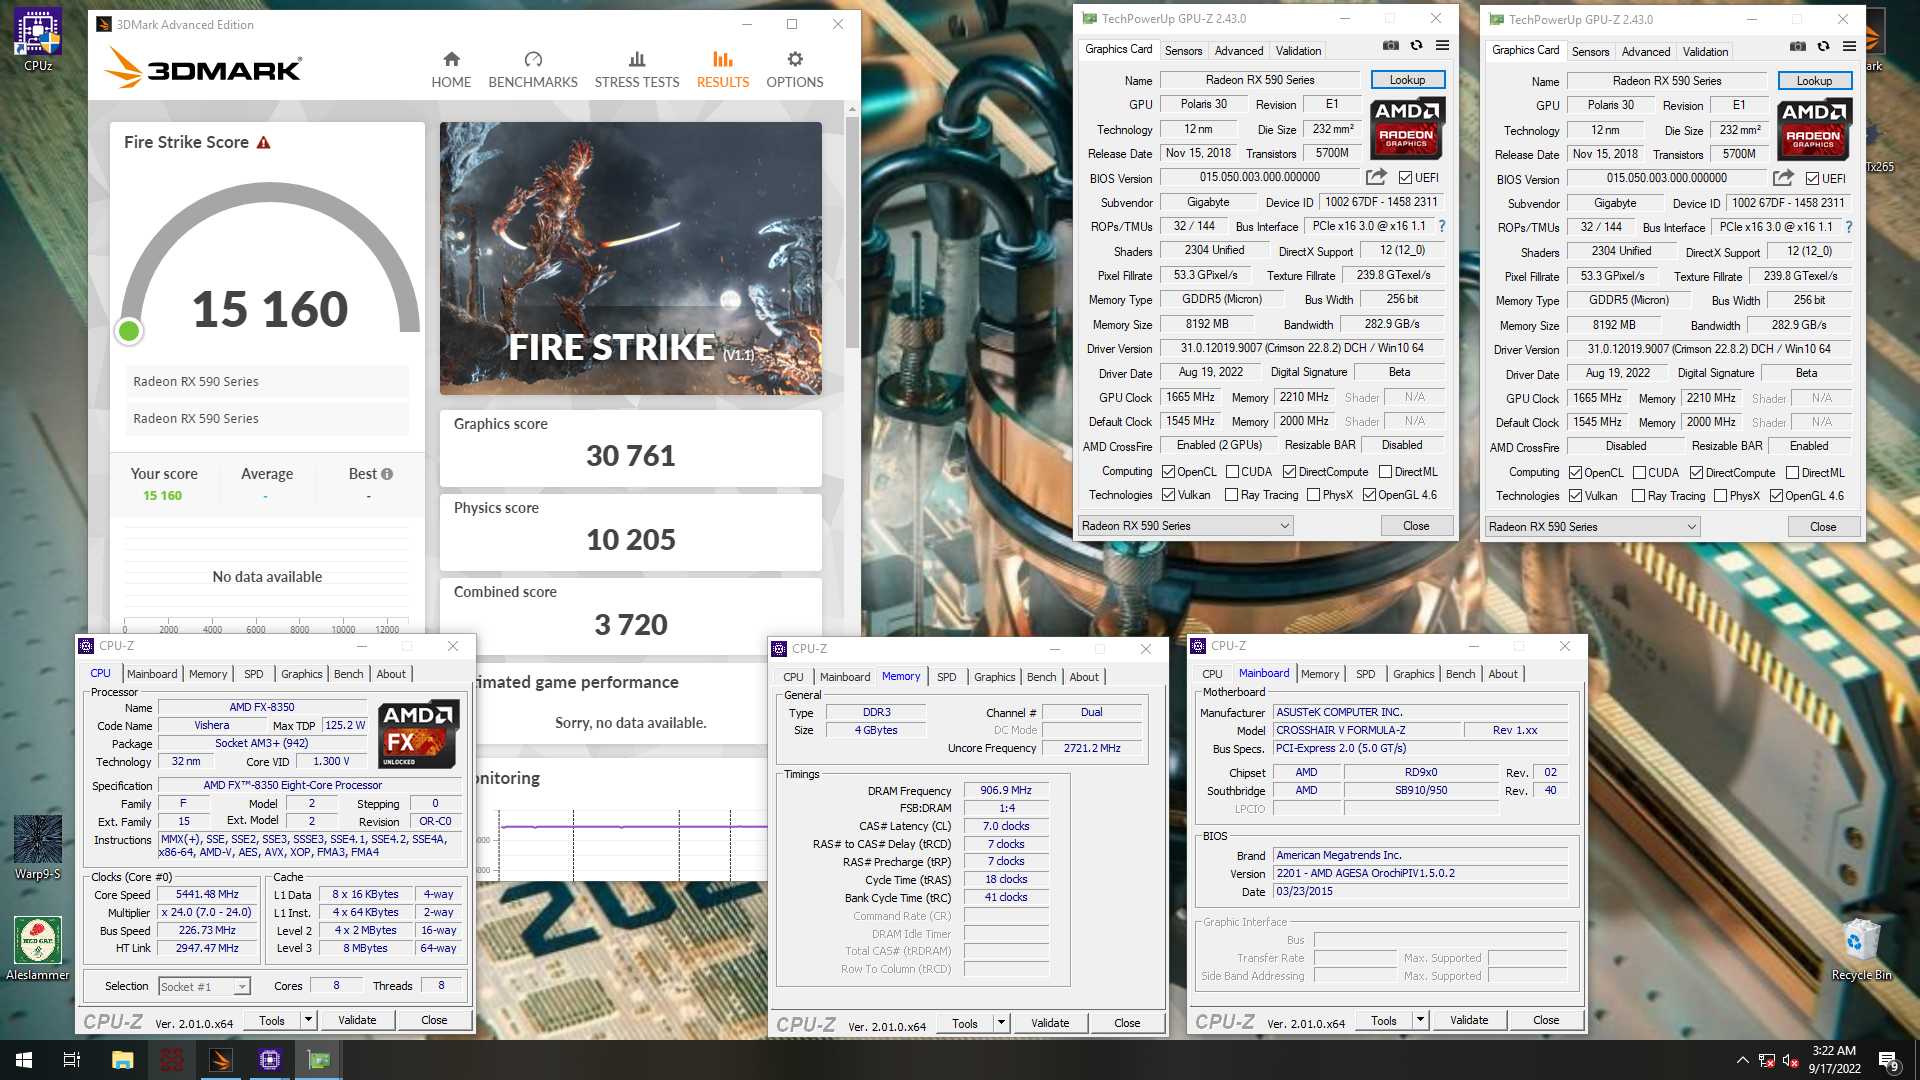Open Bench tab in CPU-Z Memory window
This screenshot has height=1080, width=1920.
(x=1041, y=677)
